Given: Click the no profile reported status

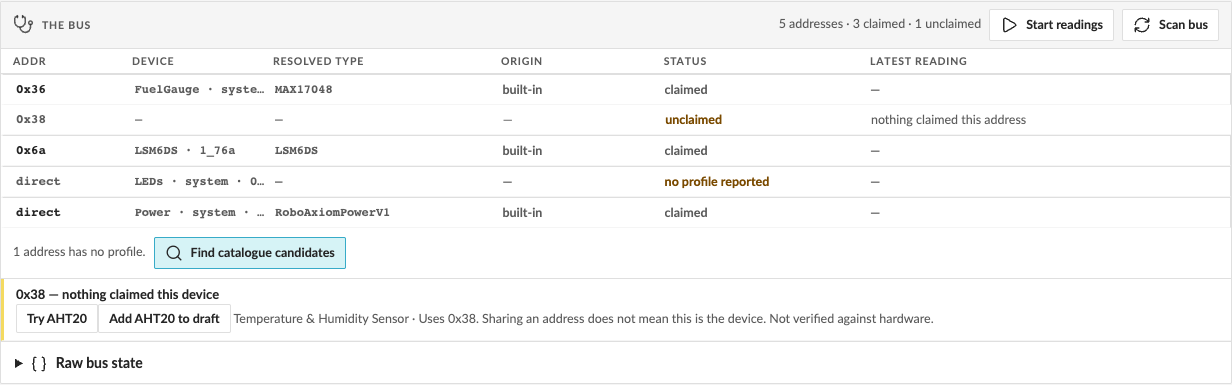Looking at the screenshot, I should click(x=717, y=182).
